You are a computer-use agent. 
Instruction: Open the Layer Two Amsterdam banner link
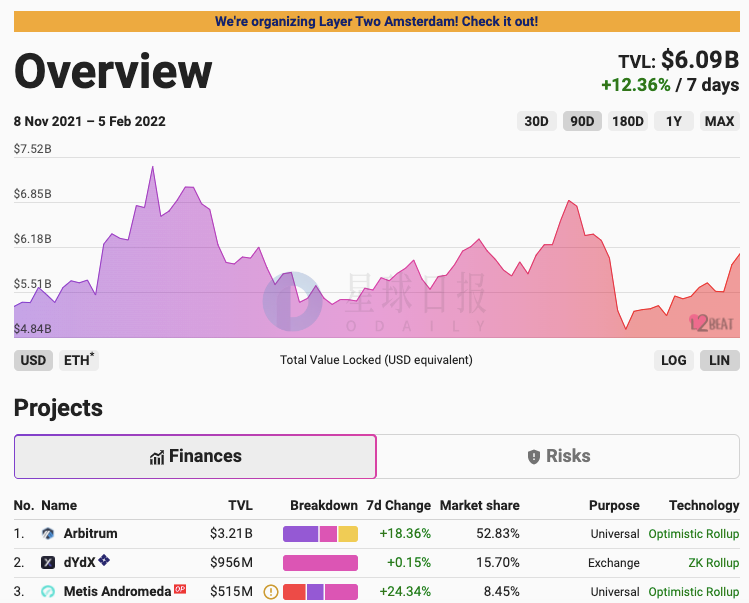376,22
